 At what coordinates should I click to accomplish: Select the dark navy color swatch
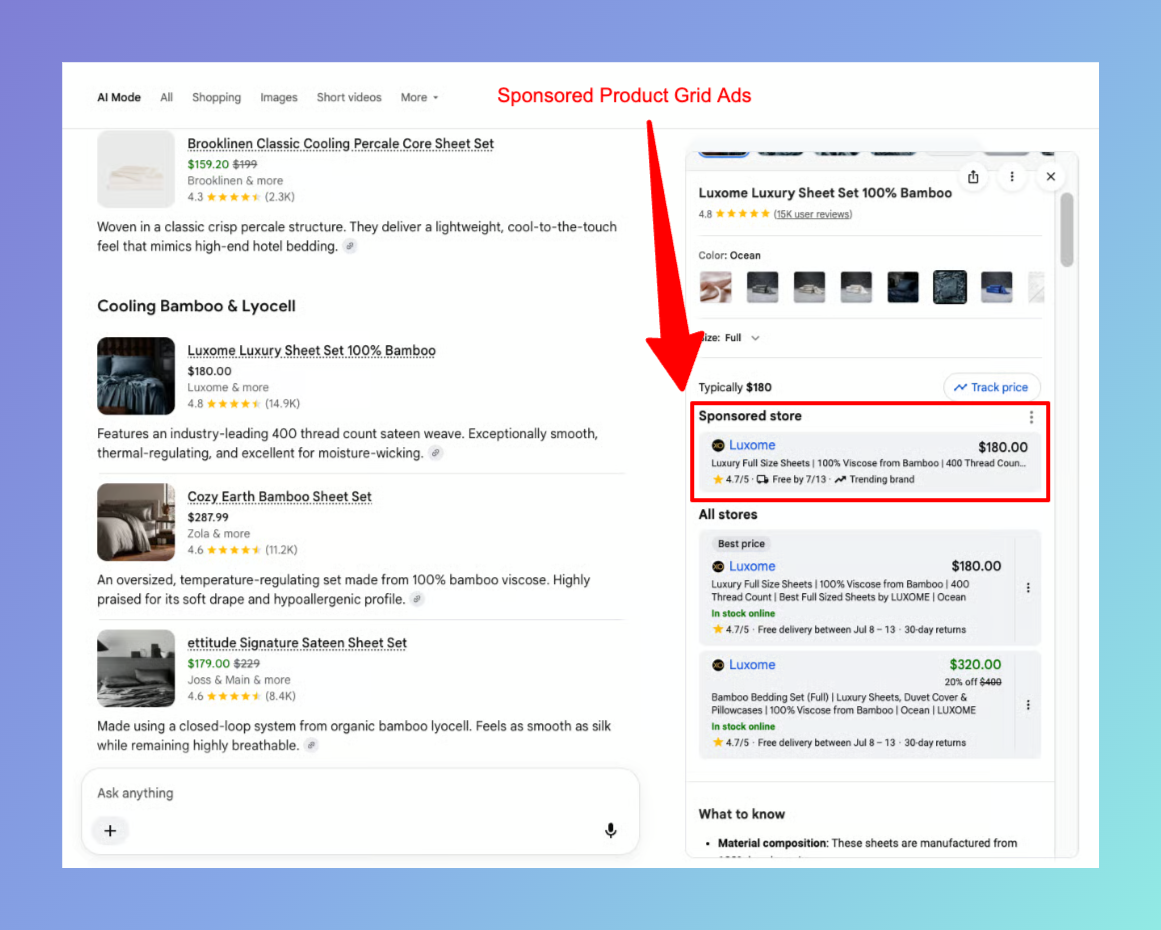(x=903, y=287)
